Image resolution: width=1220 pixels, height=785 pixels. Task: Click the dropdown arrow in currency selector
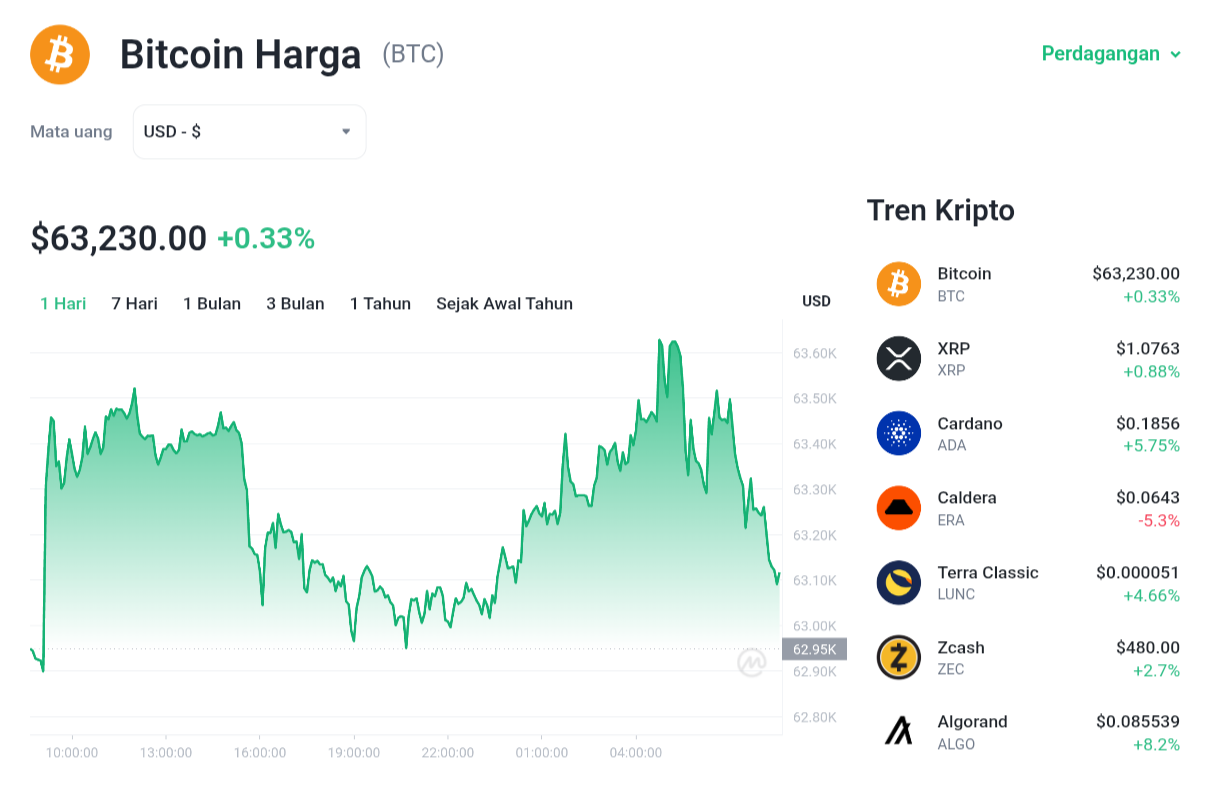pyautogui.click(x=346, y=132)
